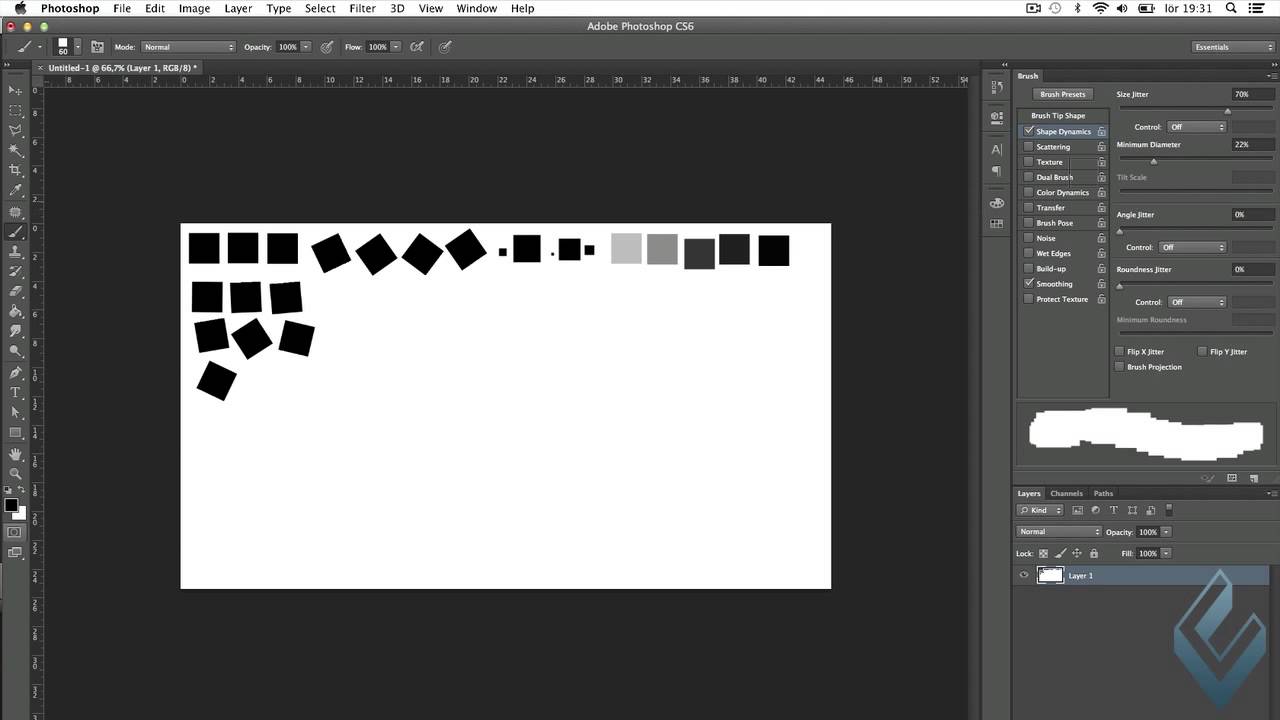Hide Layer 1 with the eye icon
Screen dimensions: 1280x720
[1023, 575]
